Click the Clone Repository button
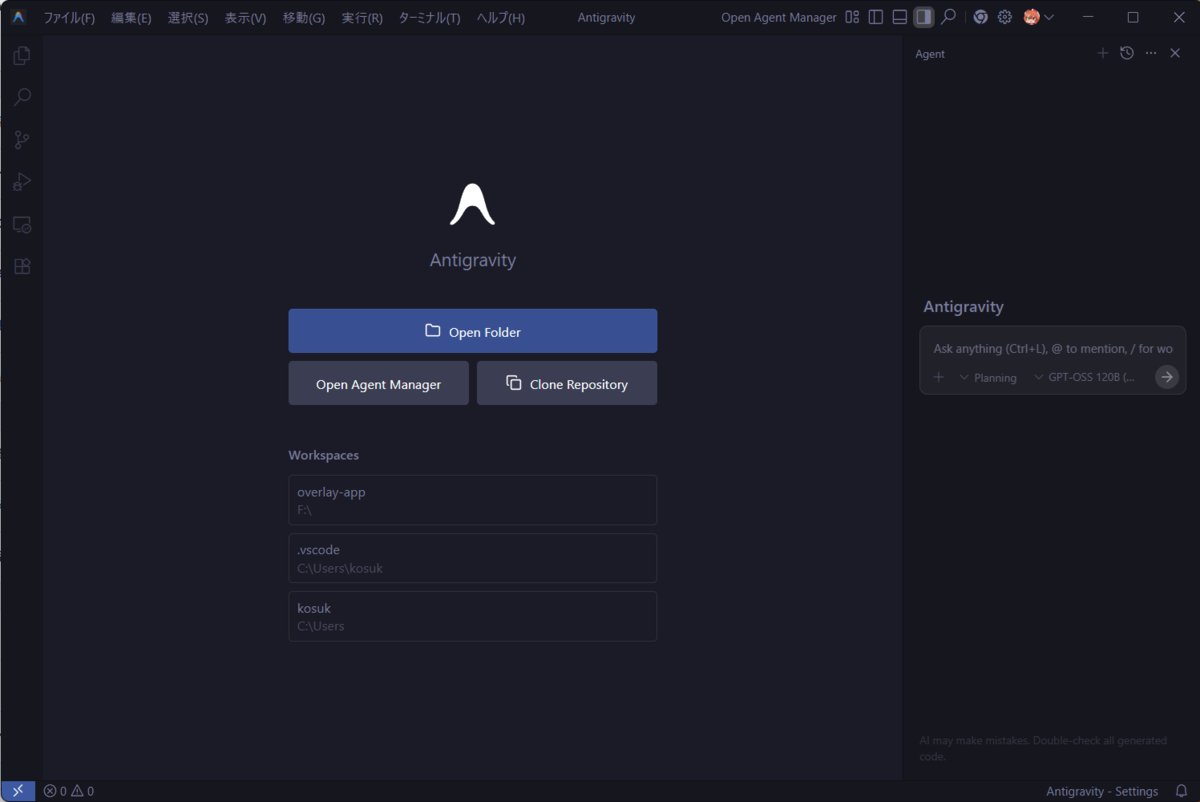The image size is (1200, 802). (x=567, y=383)
